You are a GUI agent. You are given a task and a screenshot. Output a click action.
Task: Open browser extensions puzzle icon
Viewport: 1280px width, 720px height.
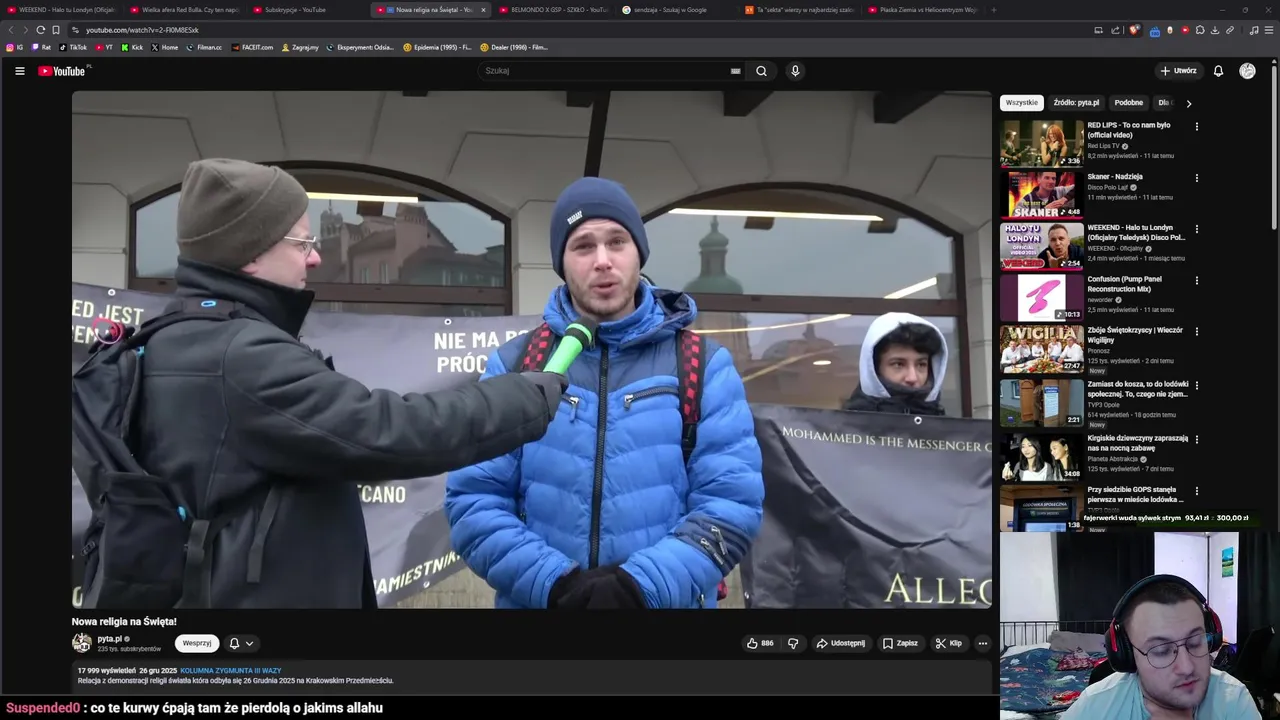point(1200,30)
